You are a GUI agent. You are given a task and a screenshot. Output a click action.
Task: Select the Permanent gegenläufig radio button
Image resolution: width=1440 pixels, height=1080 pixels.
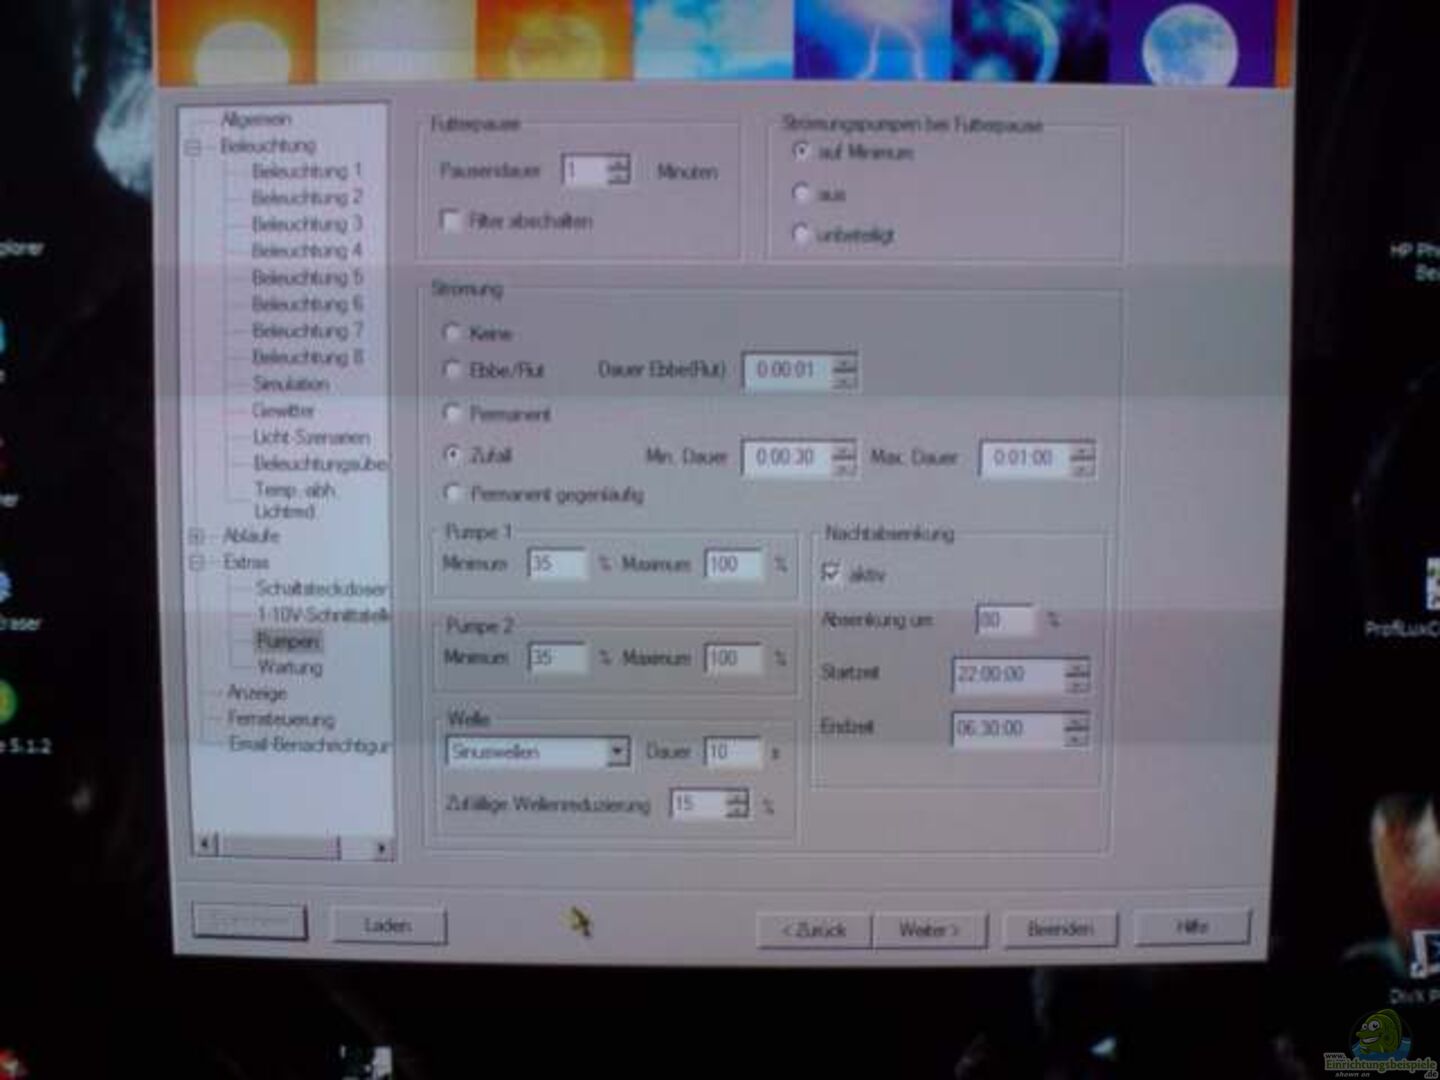452,493
